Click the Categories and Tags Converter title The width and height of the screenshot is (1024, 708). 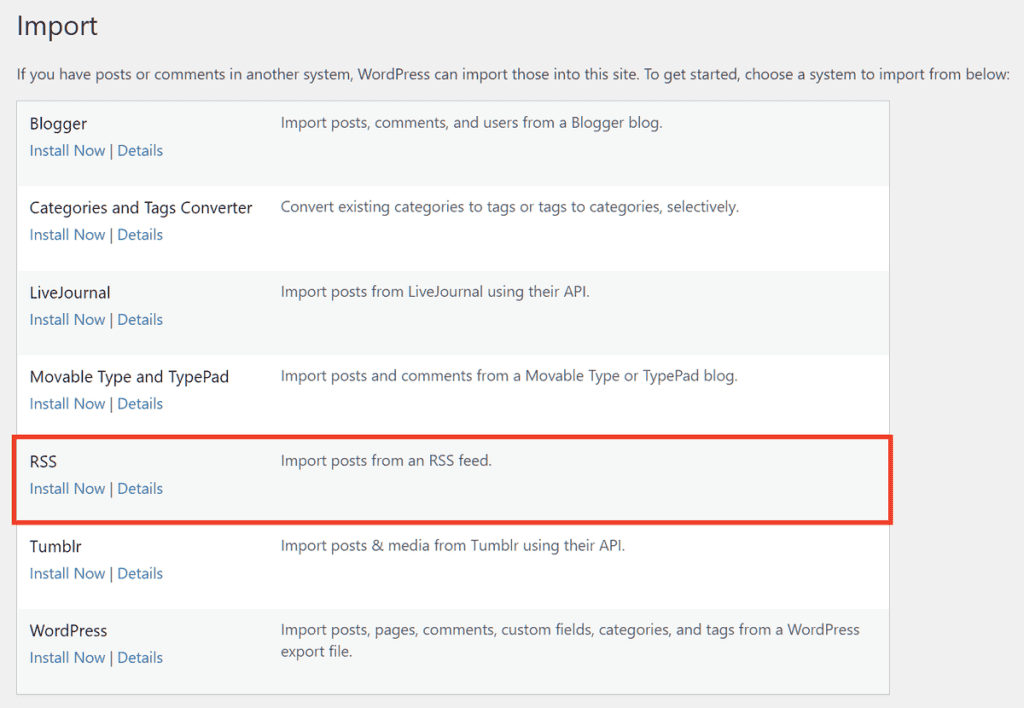click(x=140, y=208)
